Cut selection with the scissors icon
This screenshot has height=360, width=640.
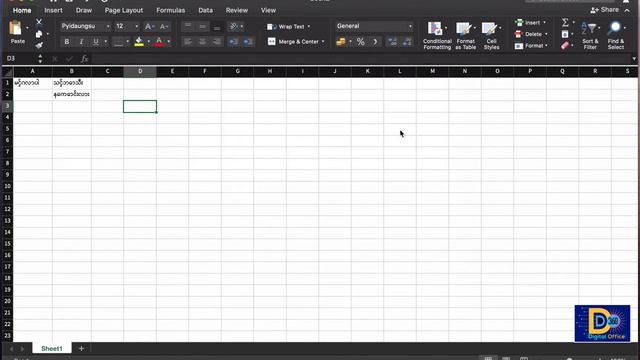[39, 22]
